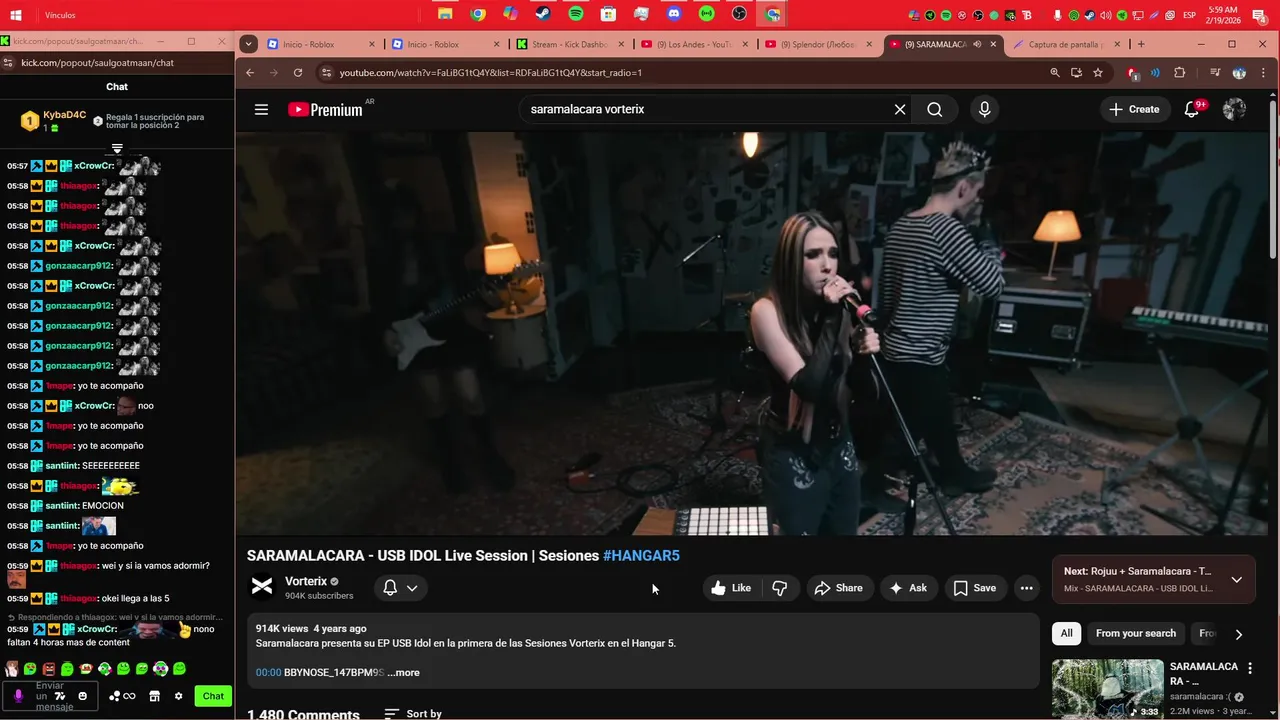The width and height of the screenshot is (1280, 720).
Task: Run search with the magnifier button
Action: (x=935, y=110)
